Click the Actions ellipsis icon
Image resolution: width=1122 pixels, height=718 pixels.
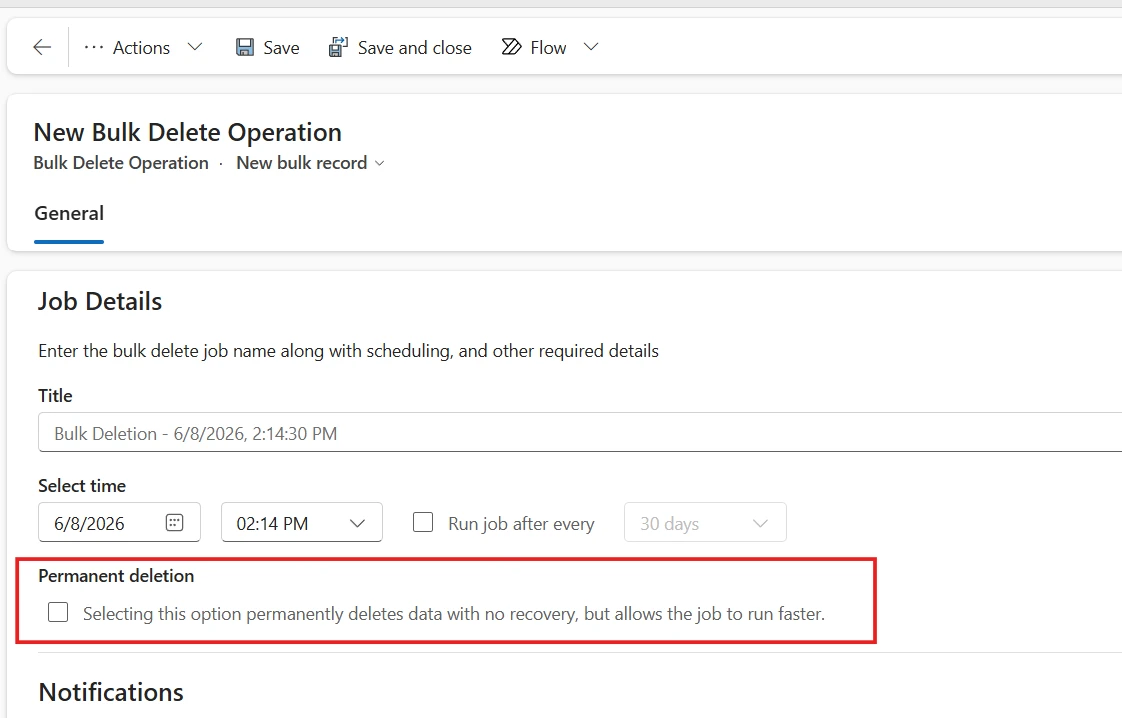pyautogui.click(x=94, y=47)
